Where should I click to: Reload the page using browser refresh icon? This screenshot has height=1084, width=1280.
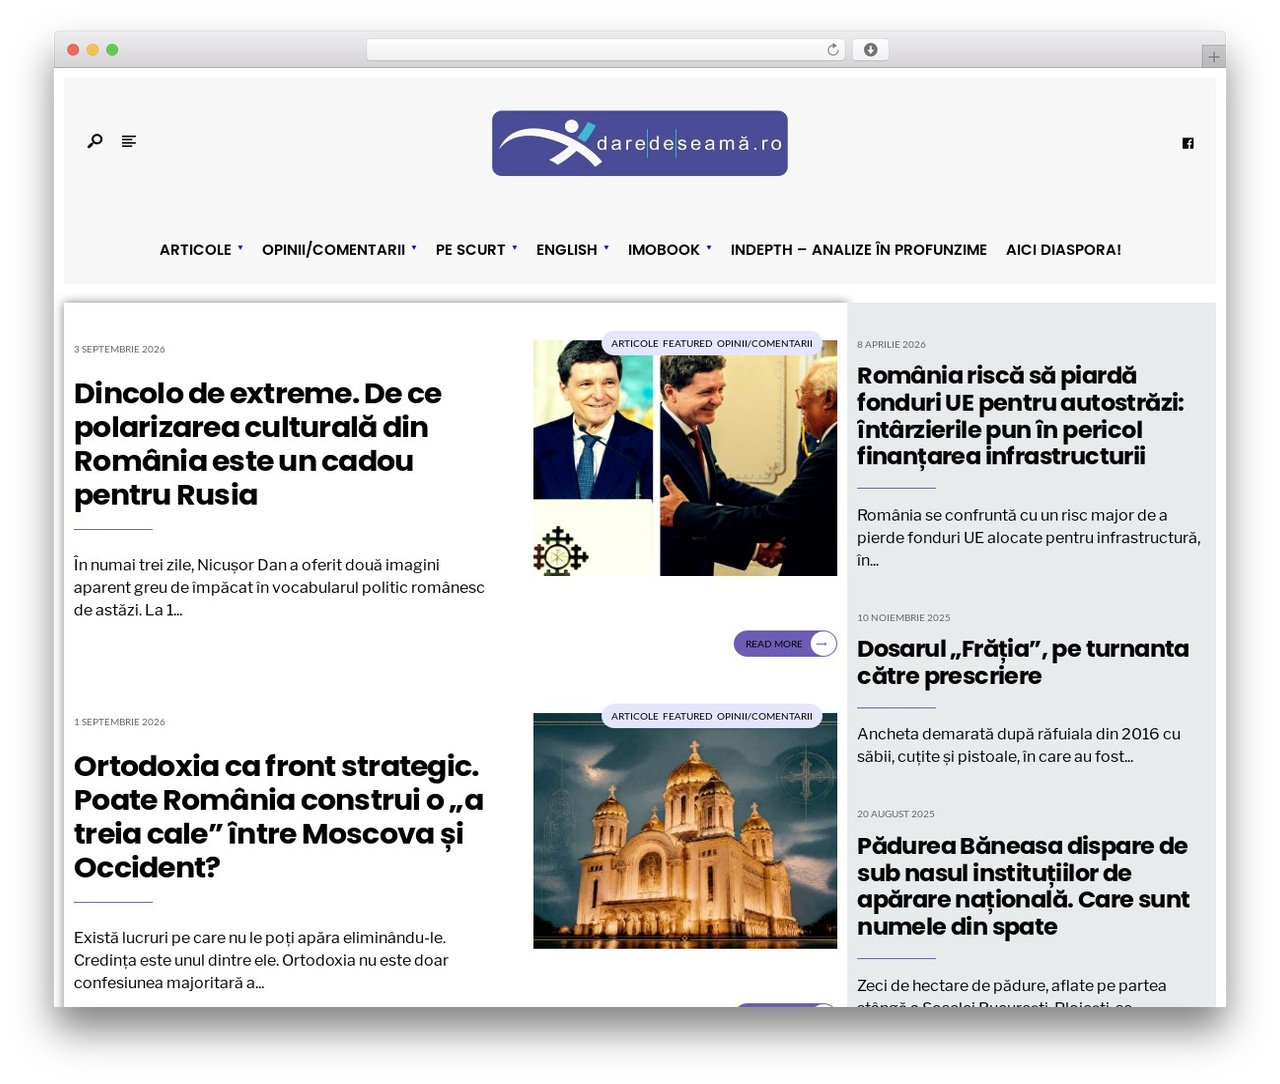click(833, 50)
